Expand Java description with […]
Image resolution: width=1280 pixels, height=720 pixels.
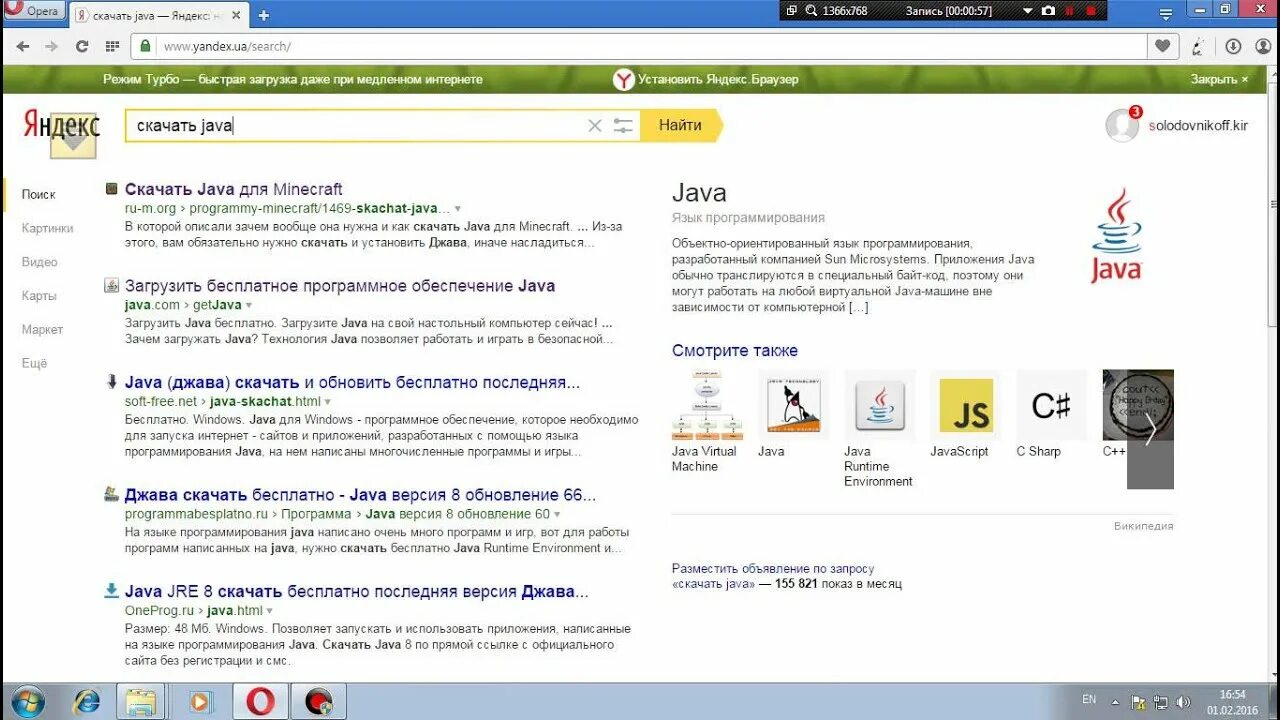pos(858,307)
